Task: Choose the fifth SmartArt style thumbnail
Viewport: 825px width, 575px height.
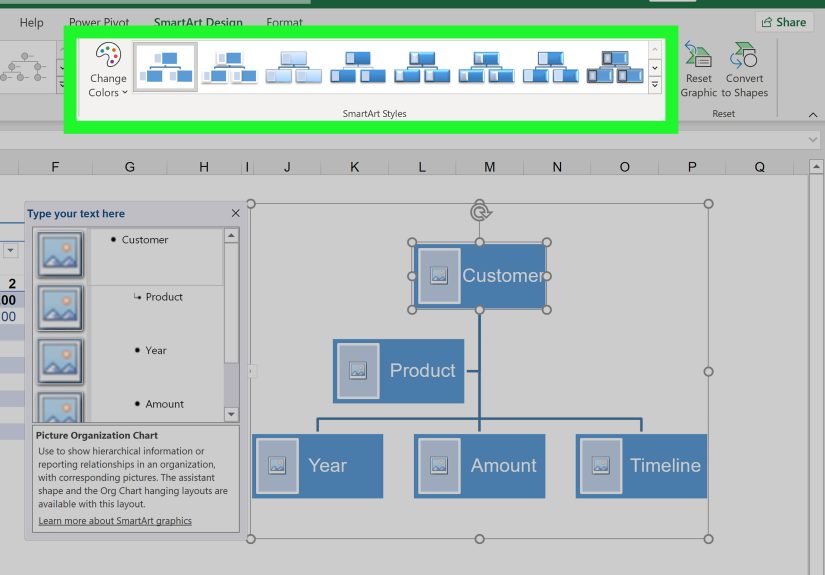Action: [422, 67]
